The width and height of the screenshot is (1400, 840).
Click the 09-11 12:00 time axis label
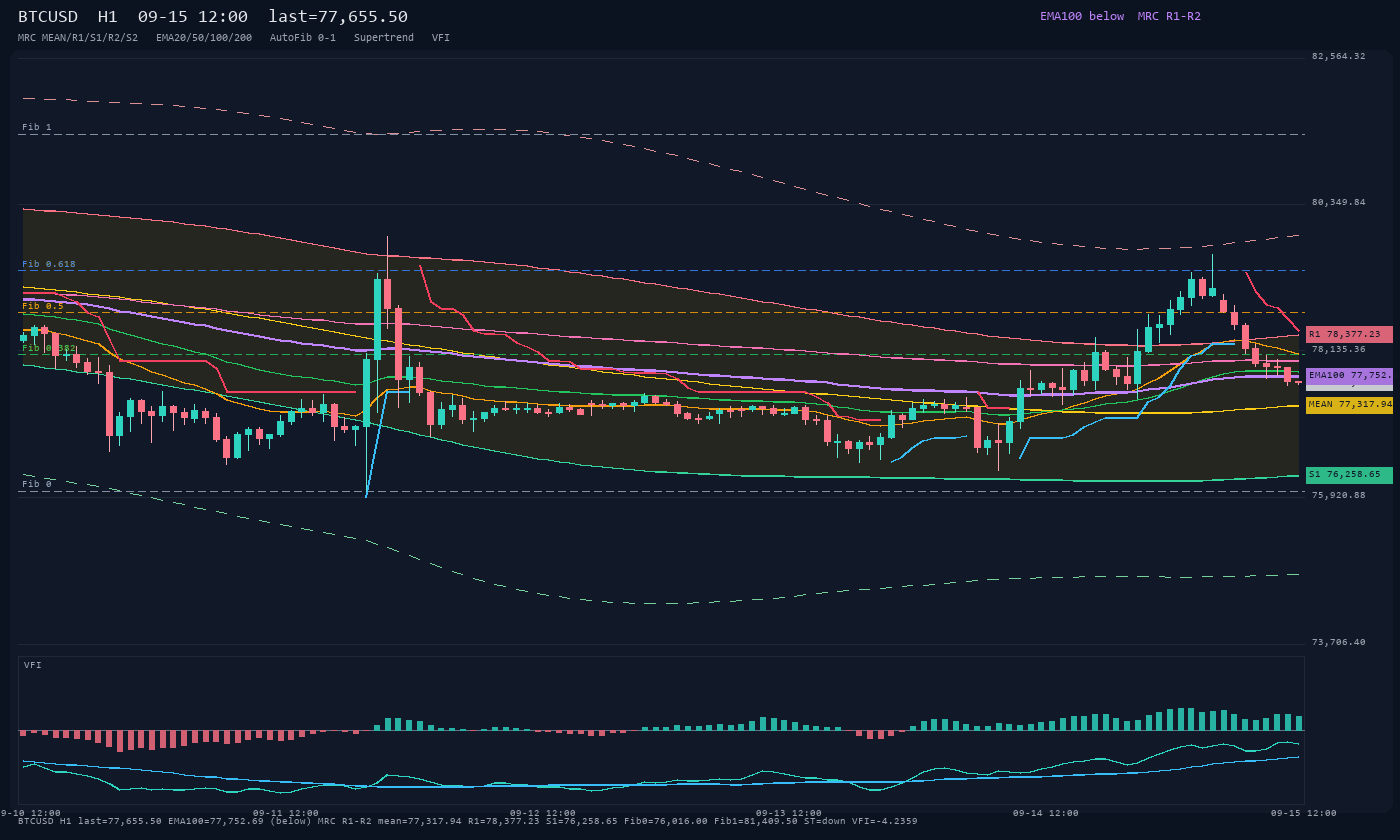tap(286, 813)
